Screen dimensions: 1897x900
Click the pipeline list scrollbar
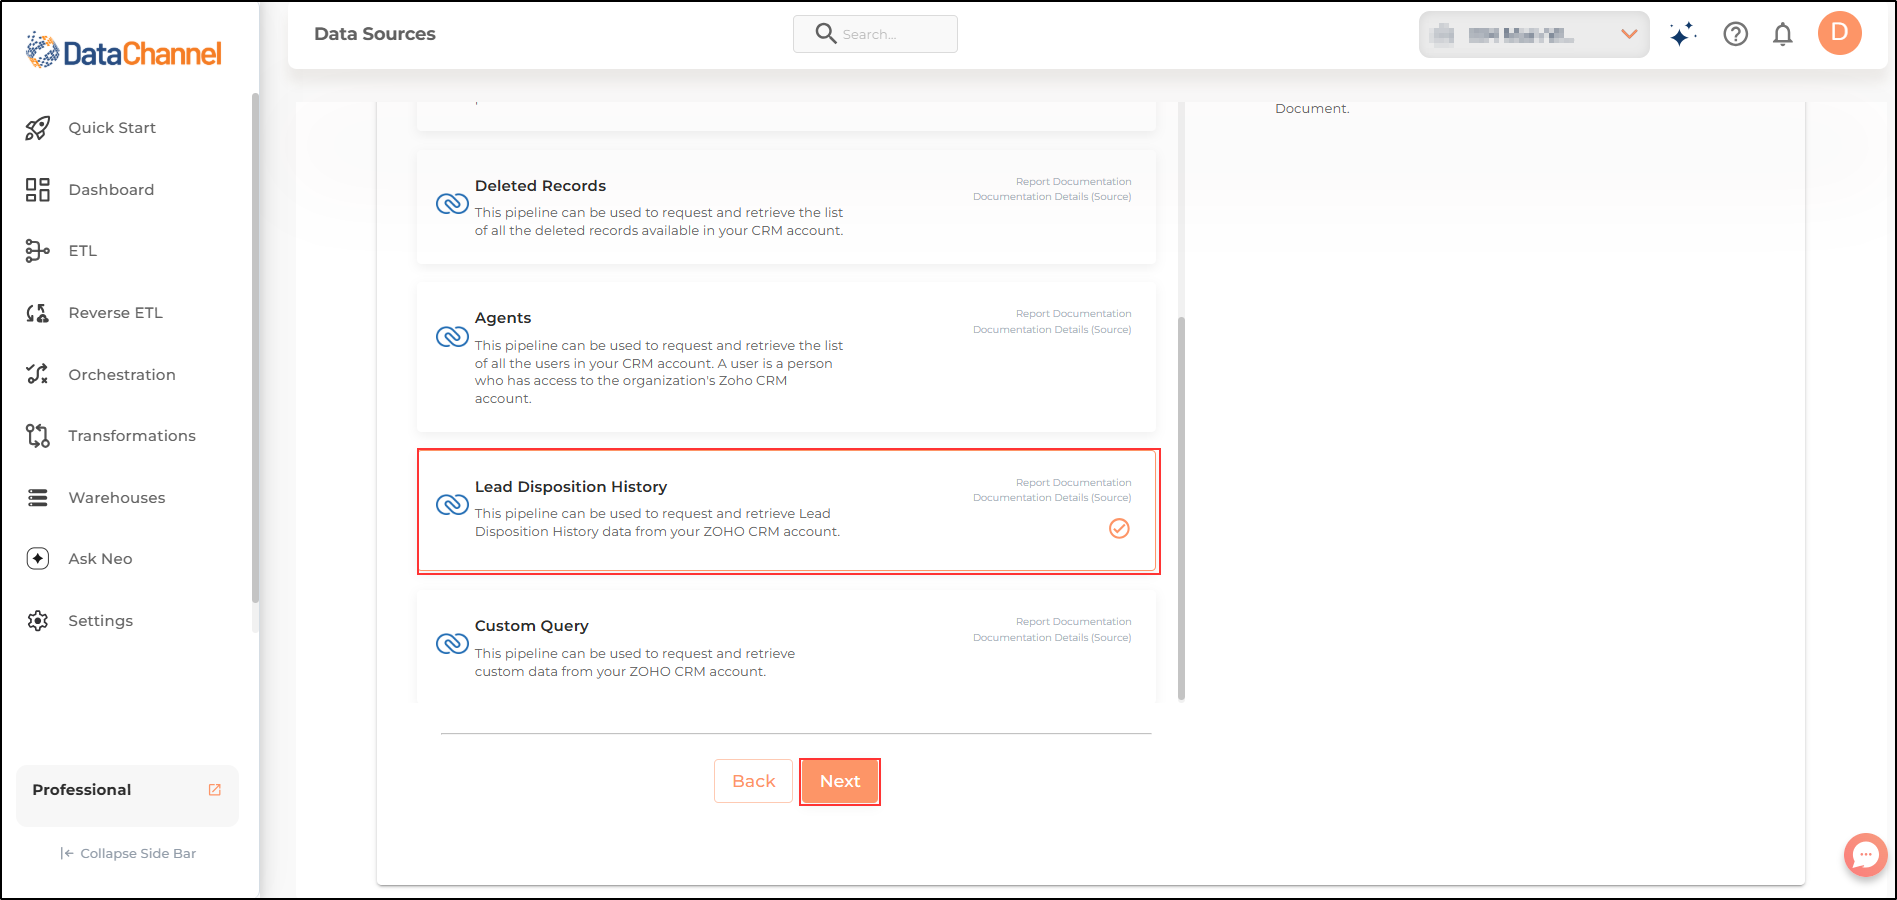point(1182,508)
